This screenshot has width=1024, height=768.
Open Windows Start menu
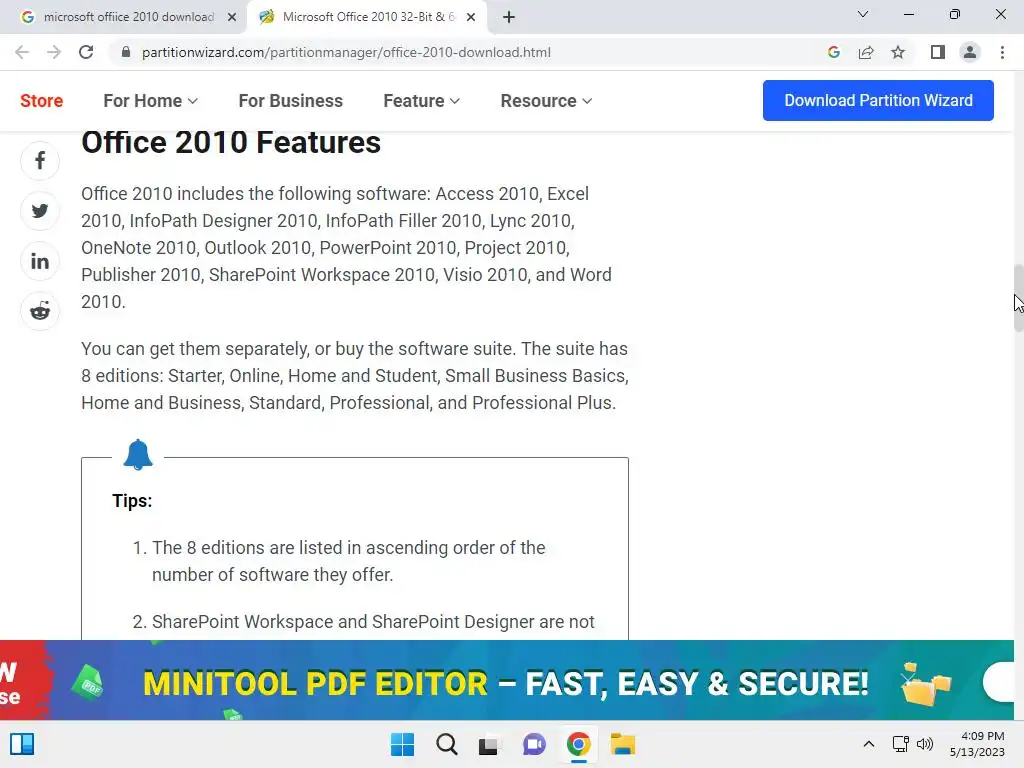[402, 744]
